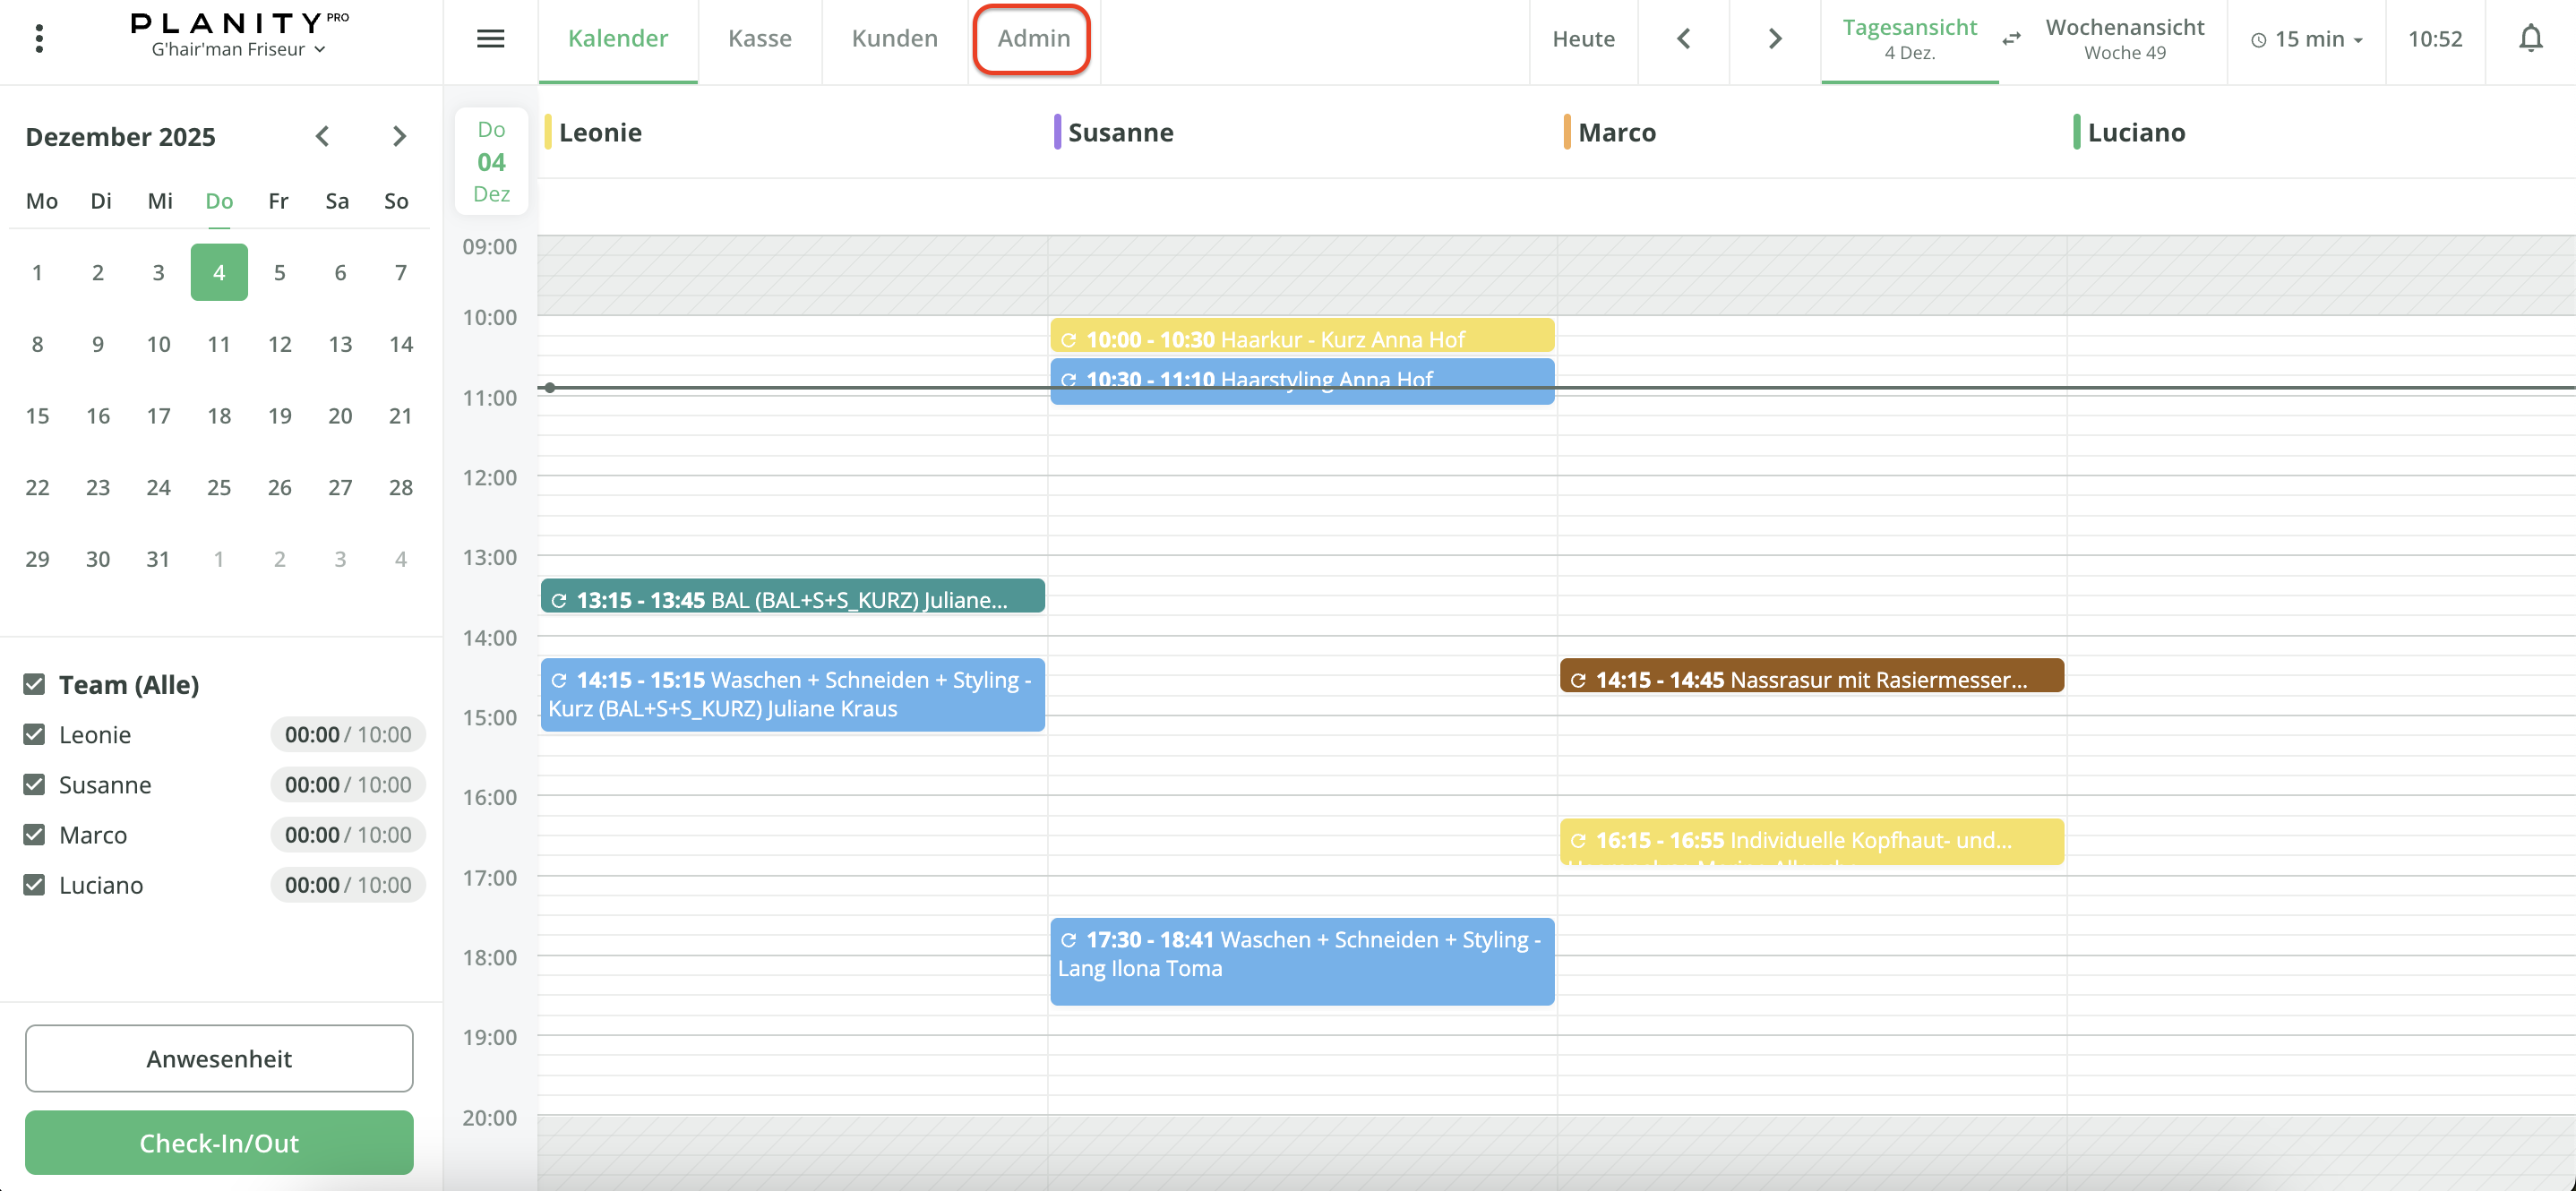
Task: Show next month in mini calendar
Action: pos(399,136)
